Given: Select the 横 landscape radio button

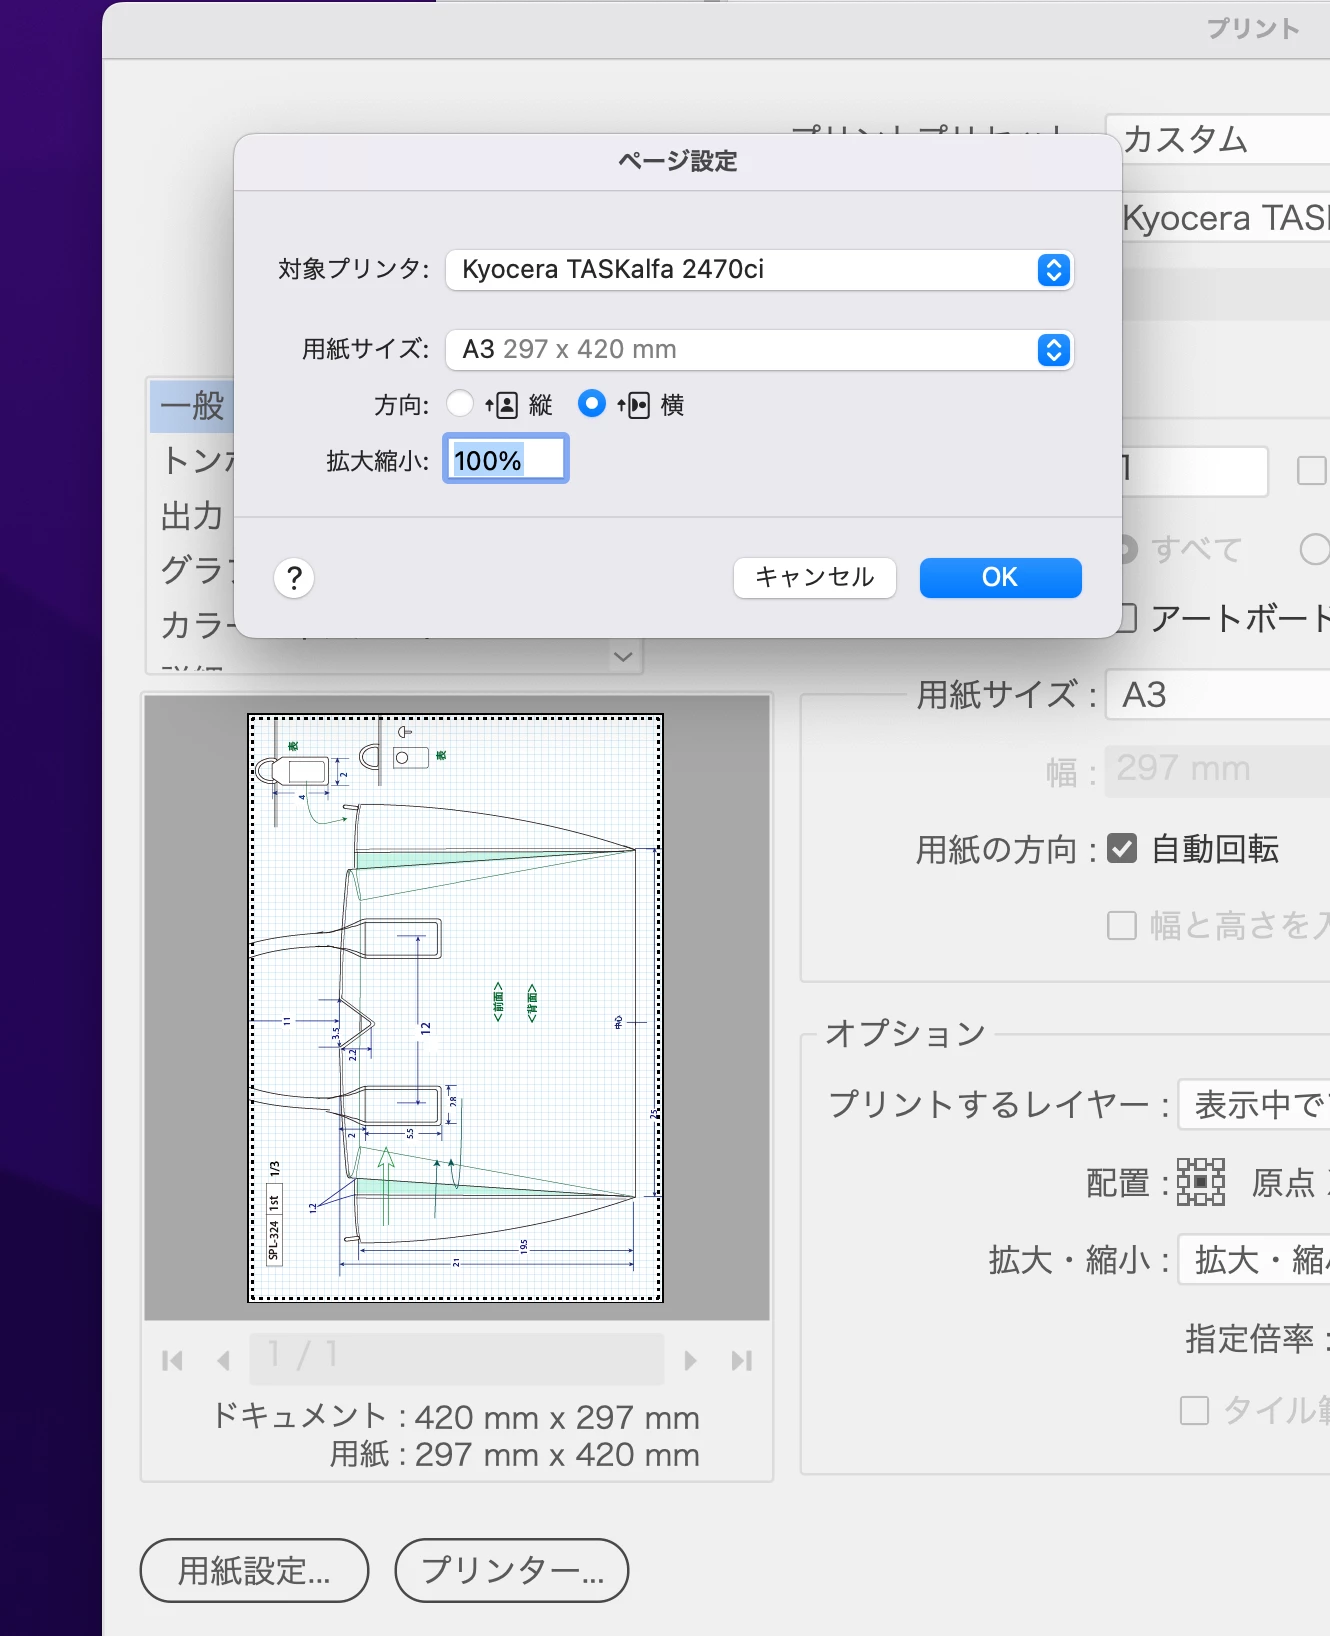Looking at the screenshot, I should click(592, 404).
